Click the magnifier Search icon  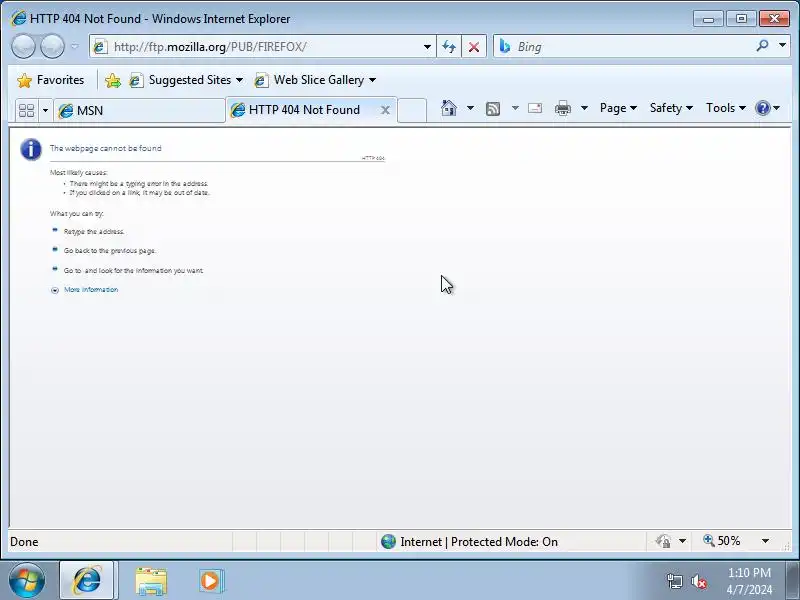[762, 46]
